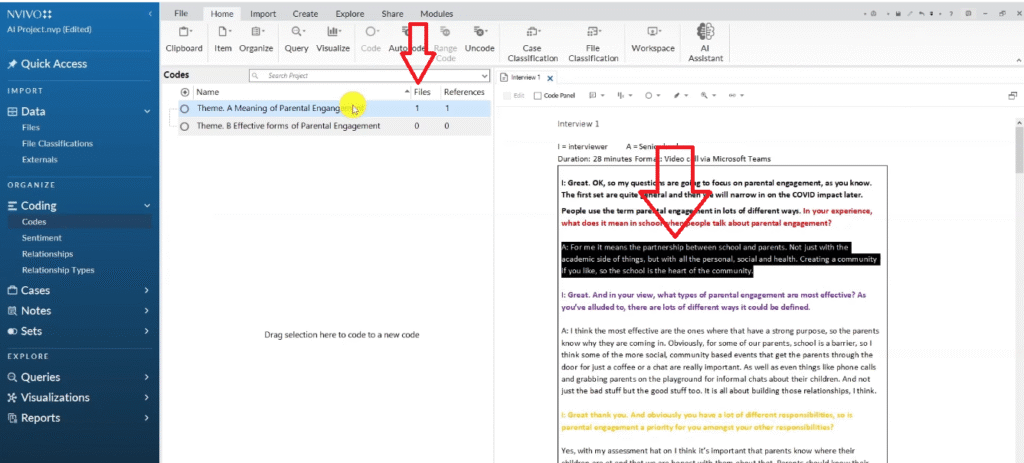
Task: Enable the Code Panel checkbox
Action: click(538, 96)
